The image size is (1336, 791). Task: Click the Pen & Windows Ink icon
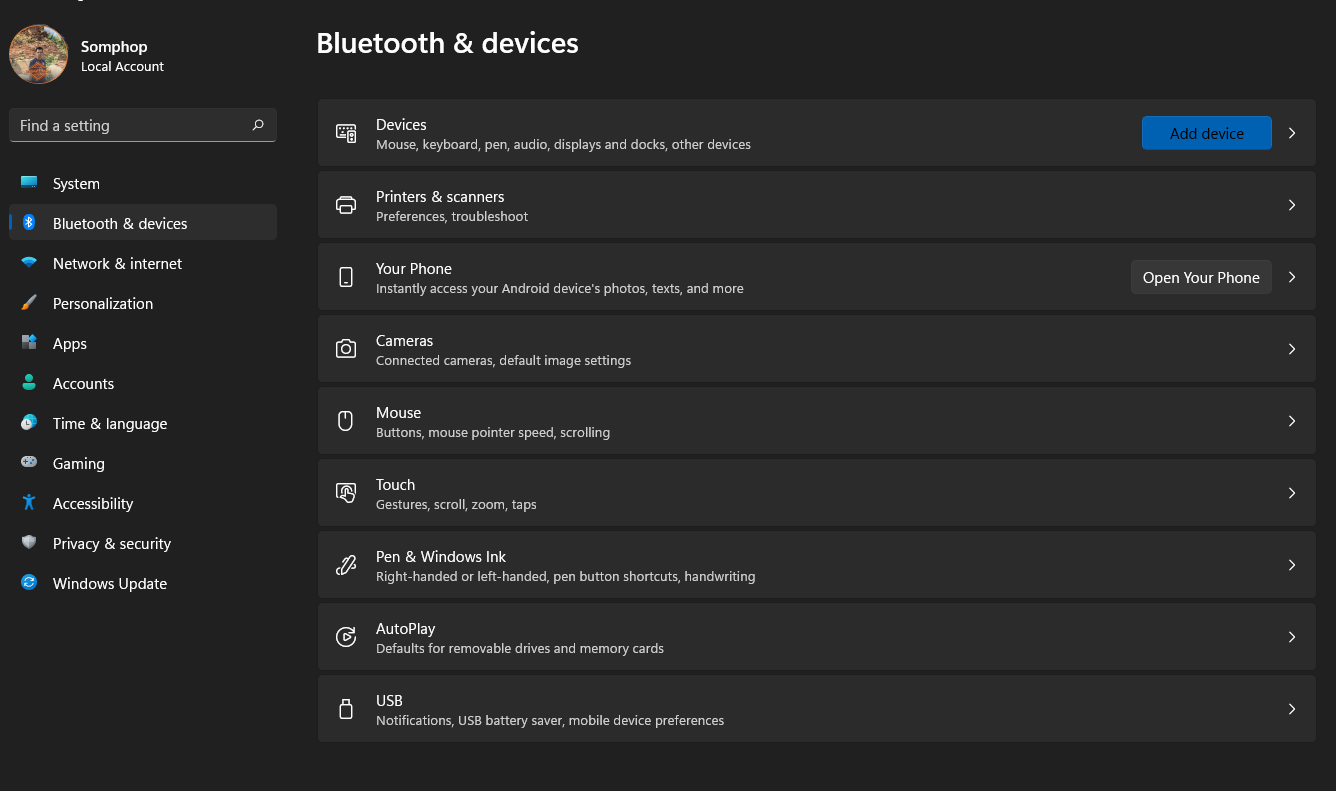pos(346,565)
